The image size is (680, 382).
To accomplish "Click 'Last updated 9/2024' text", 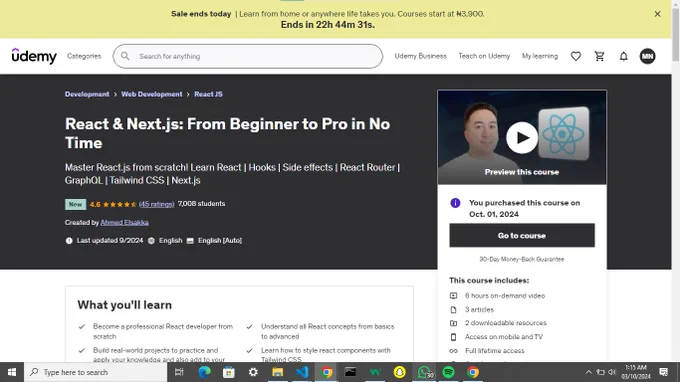I will tap(110, 241).
